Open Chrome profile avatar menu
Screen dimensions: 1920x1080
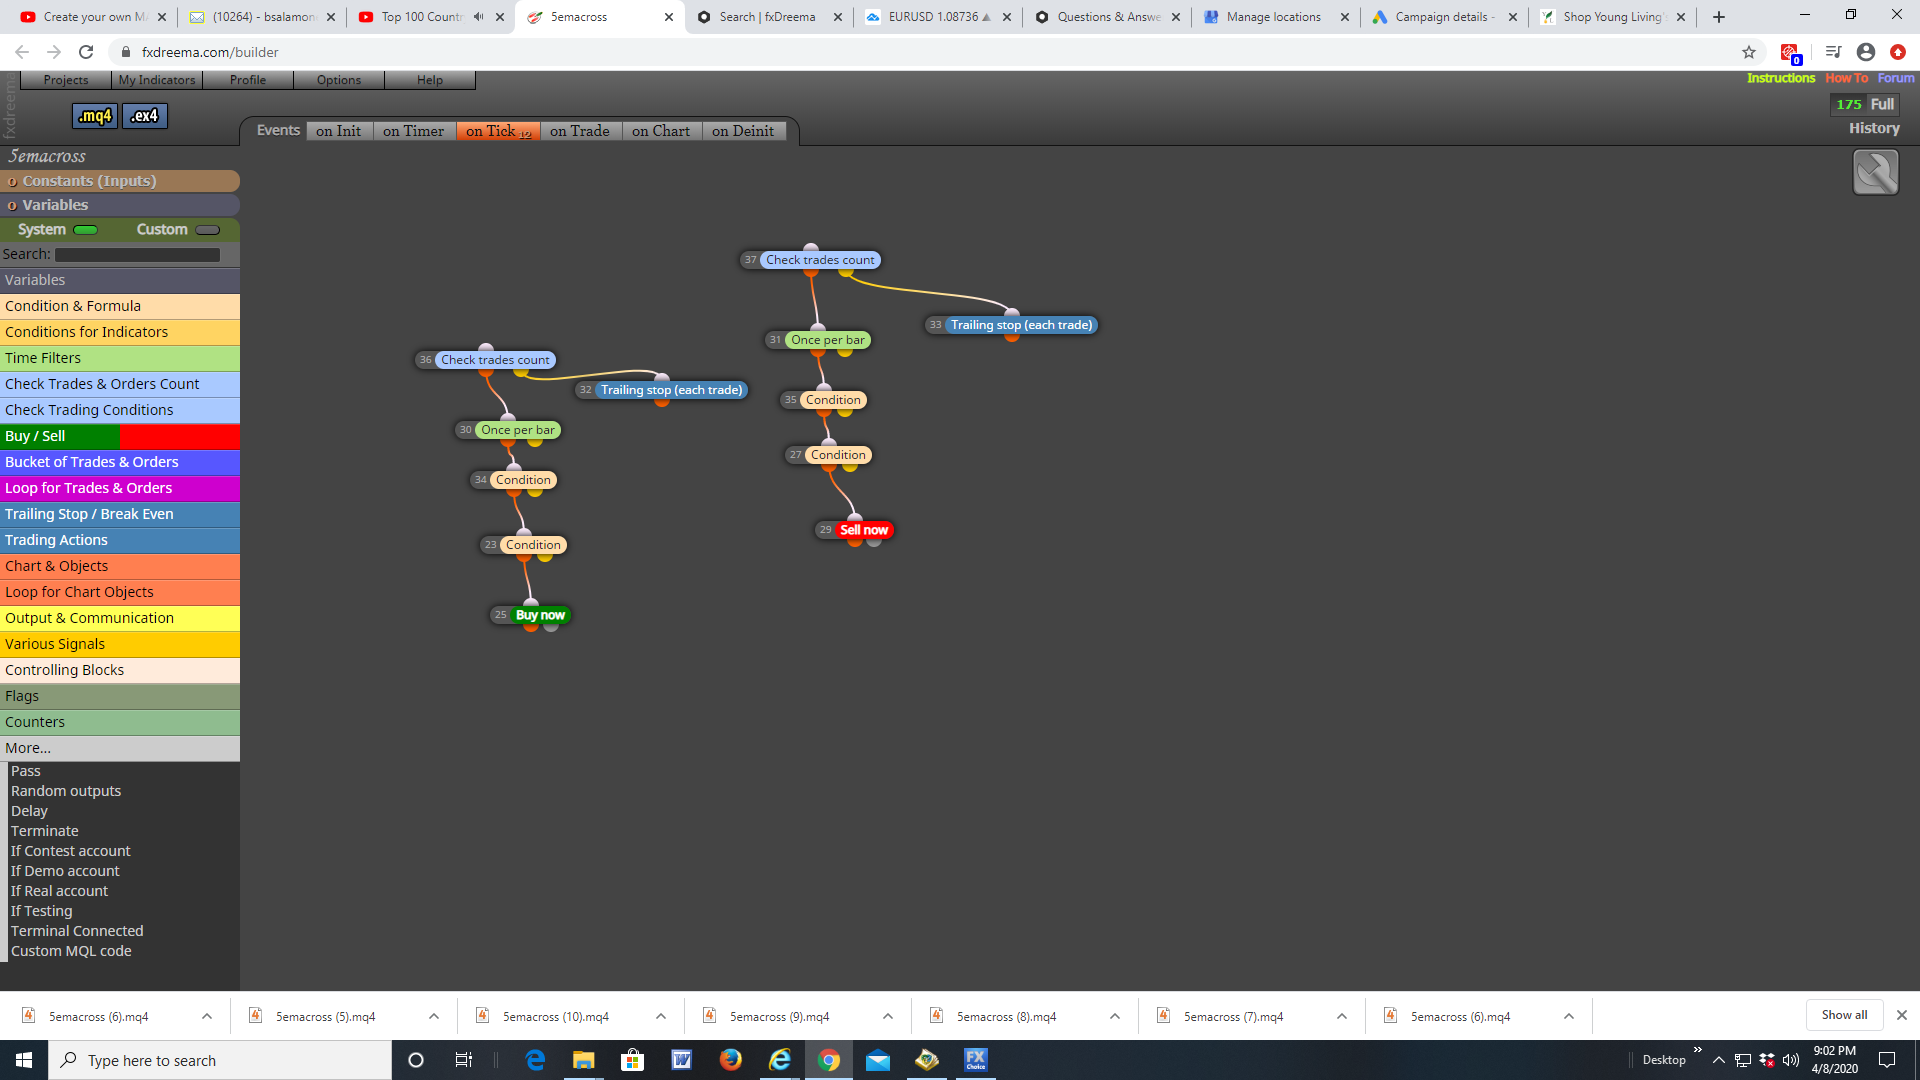coord(1865,52)
